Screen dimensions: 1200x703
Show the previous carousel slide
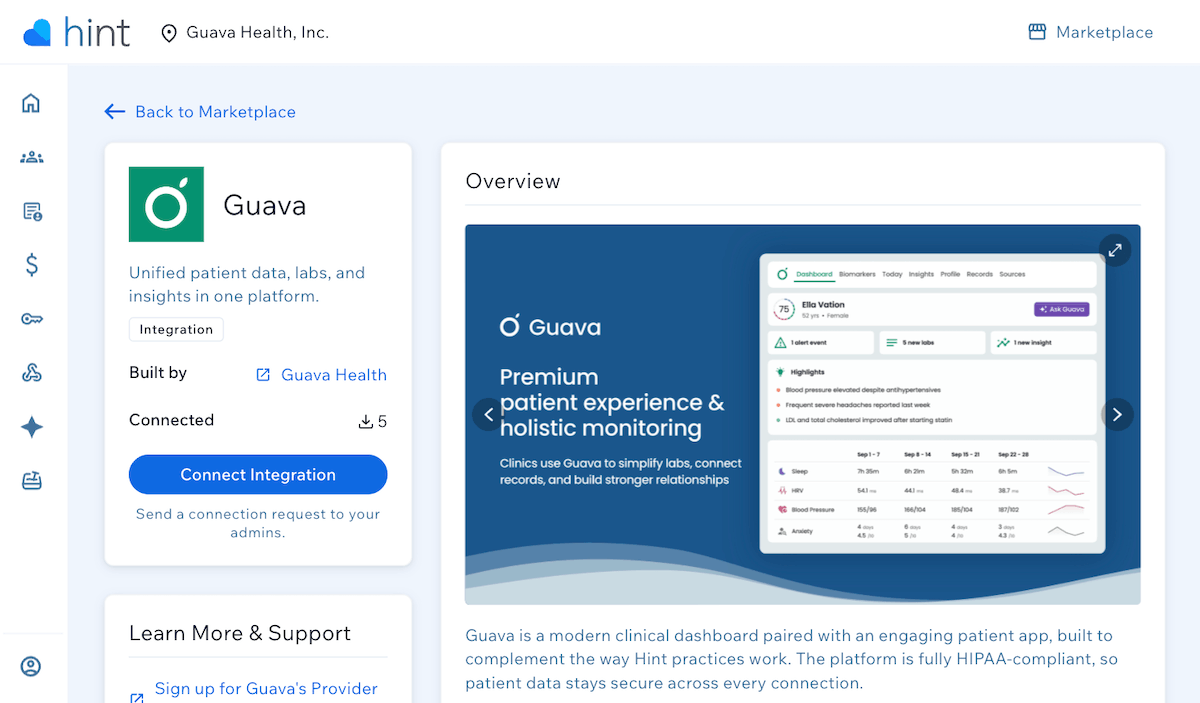[x=489, y=414]
